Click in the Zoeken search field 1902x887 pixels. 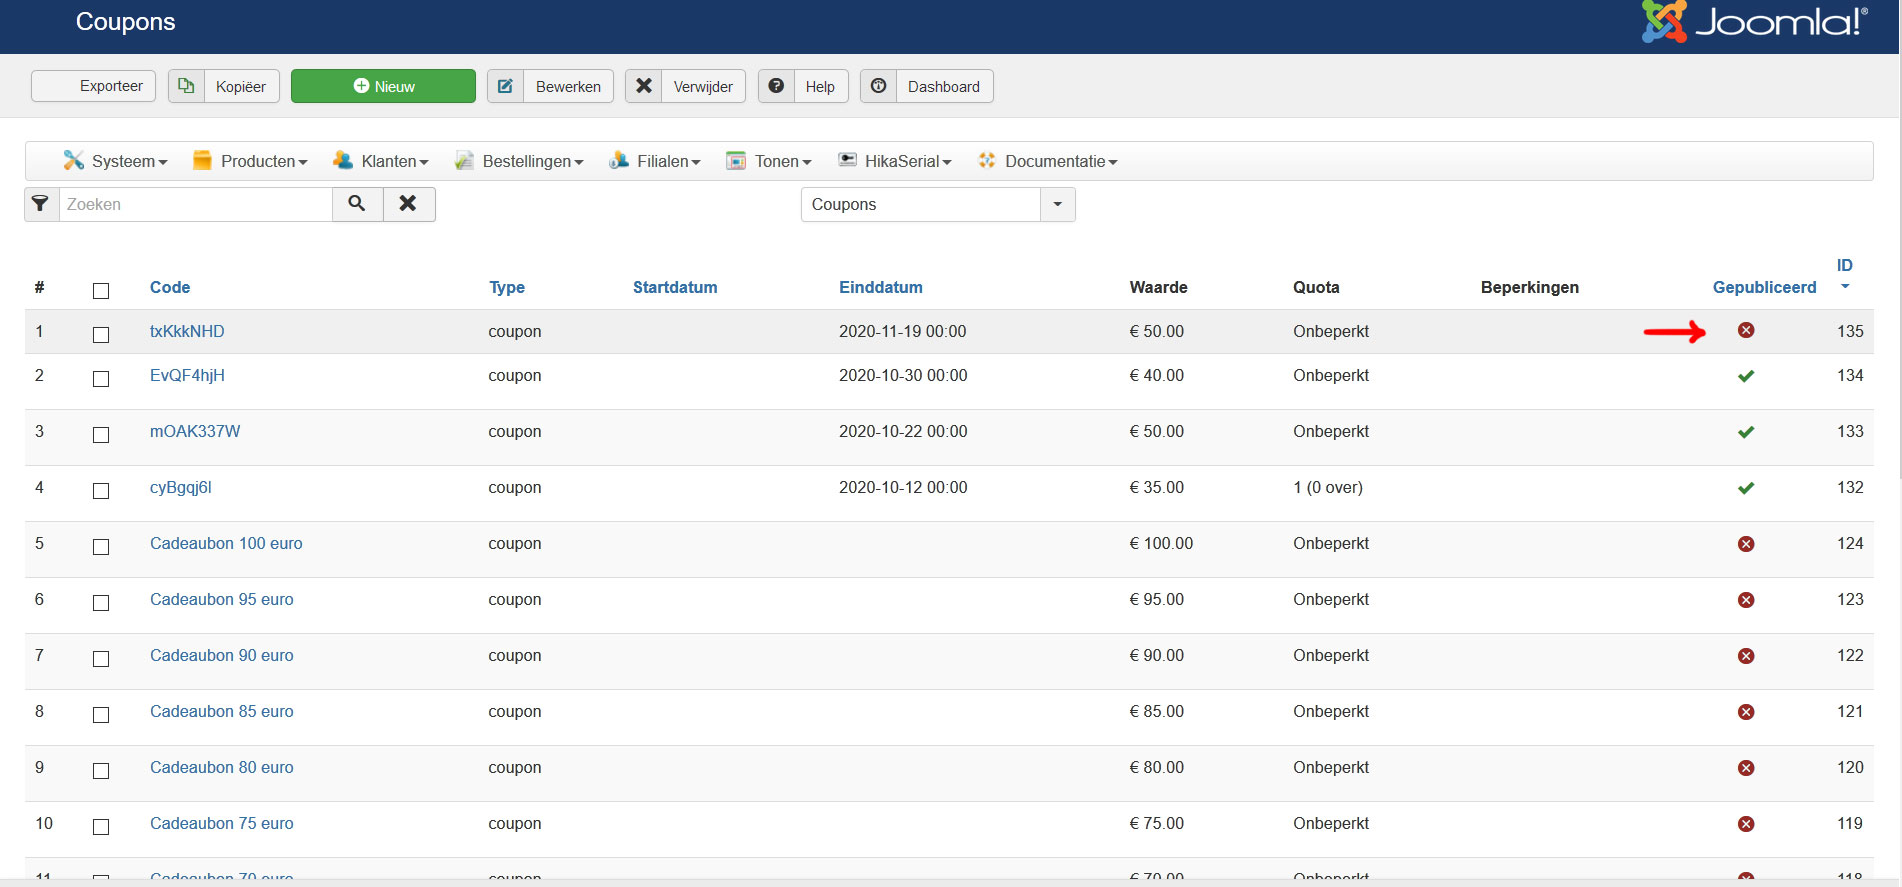pyautogui.click(x=195, y=204)
